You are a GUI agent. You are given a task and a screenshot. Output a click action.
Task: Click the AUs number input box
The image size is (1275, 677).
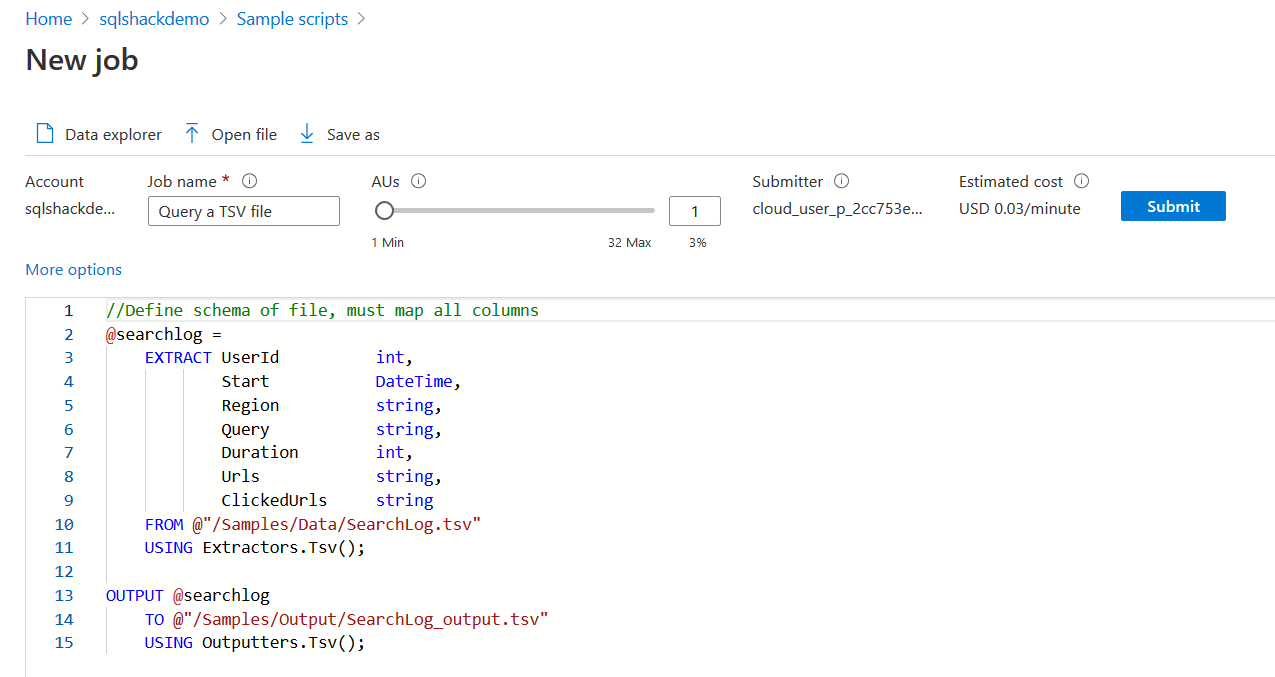click(694, 211)
